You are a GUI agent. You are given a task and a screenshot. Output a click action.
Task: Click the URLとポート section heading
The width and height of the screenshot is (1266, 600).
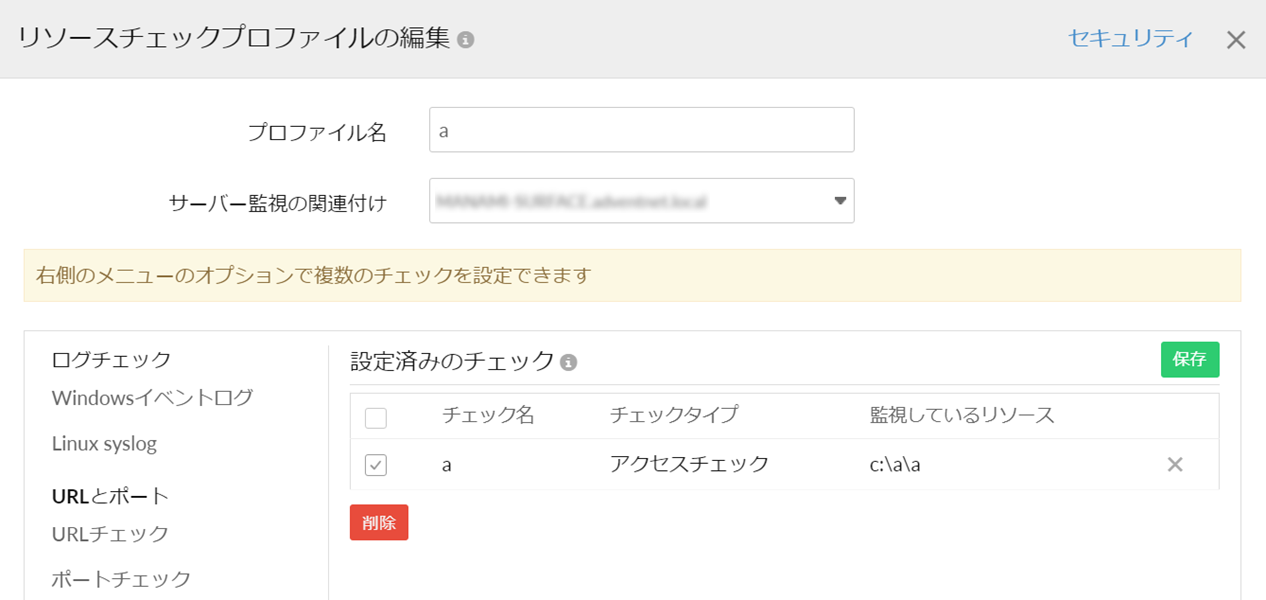pos(110,496)
